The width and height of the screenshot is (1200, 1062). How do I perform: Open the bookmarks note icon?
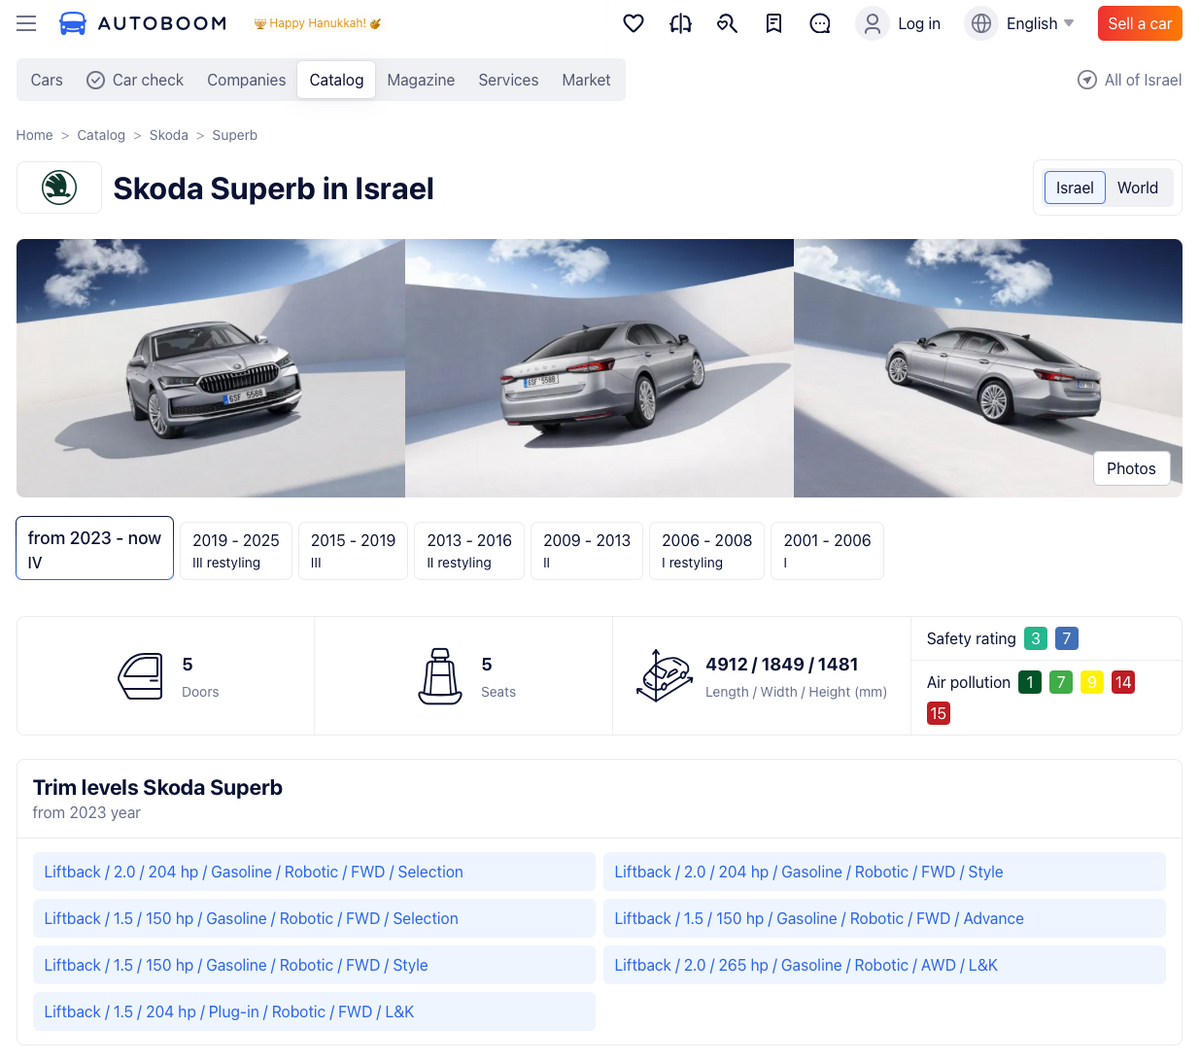774,23
